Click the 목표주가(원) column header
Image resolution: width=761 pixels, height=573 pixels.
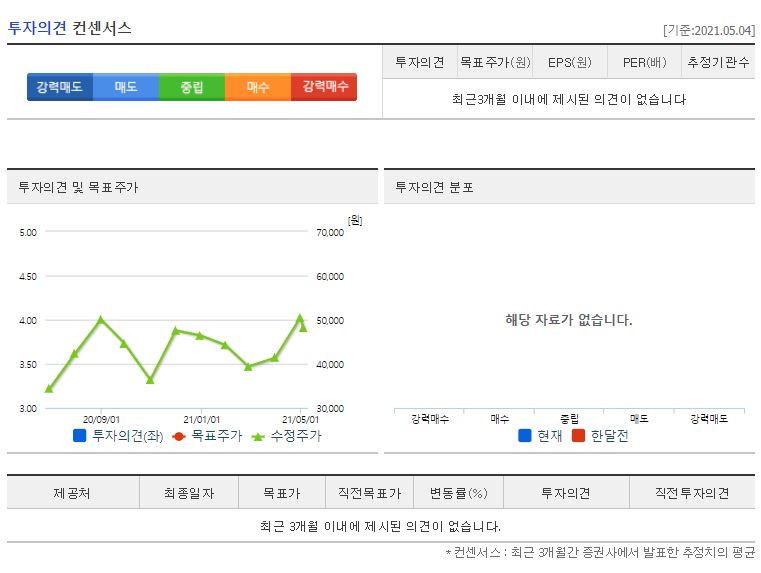[x=495, y=62]
